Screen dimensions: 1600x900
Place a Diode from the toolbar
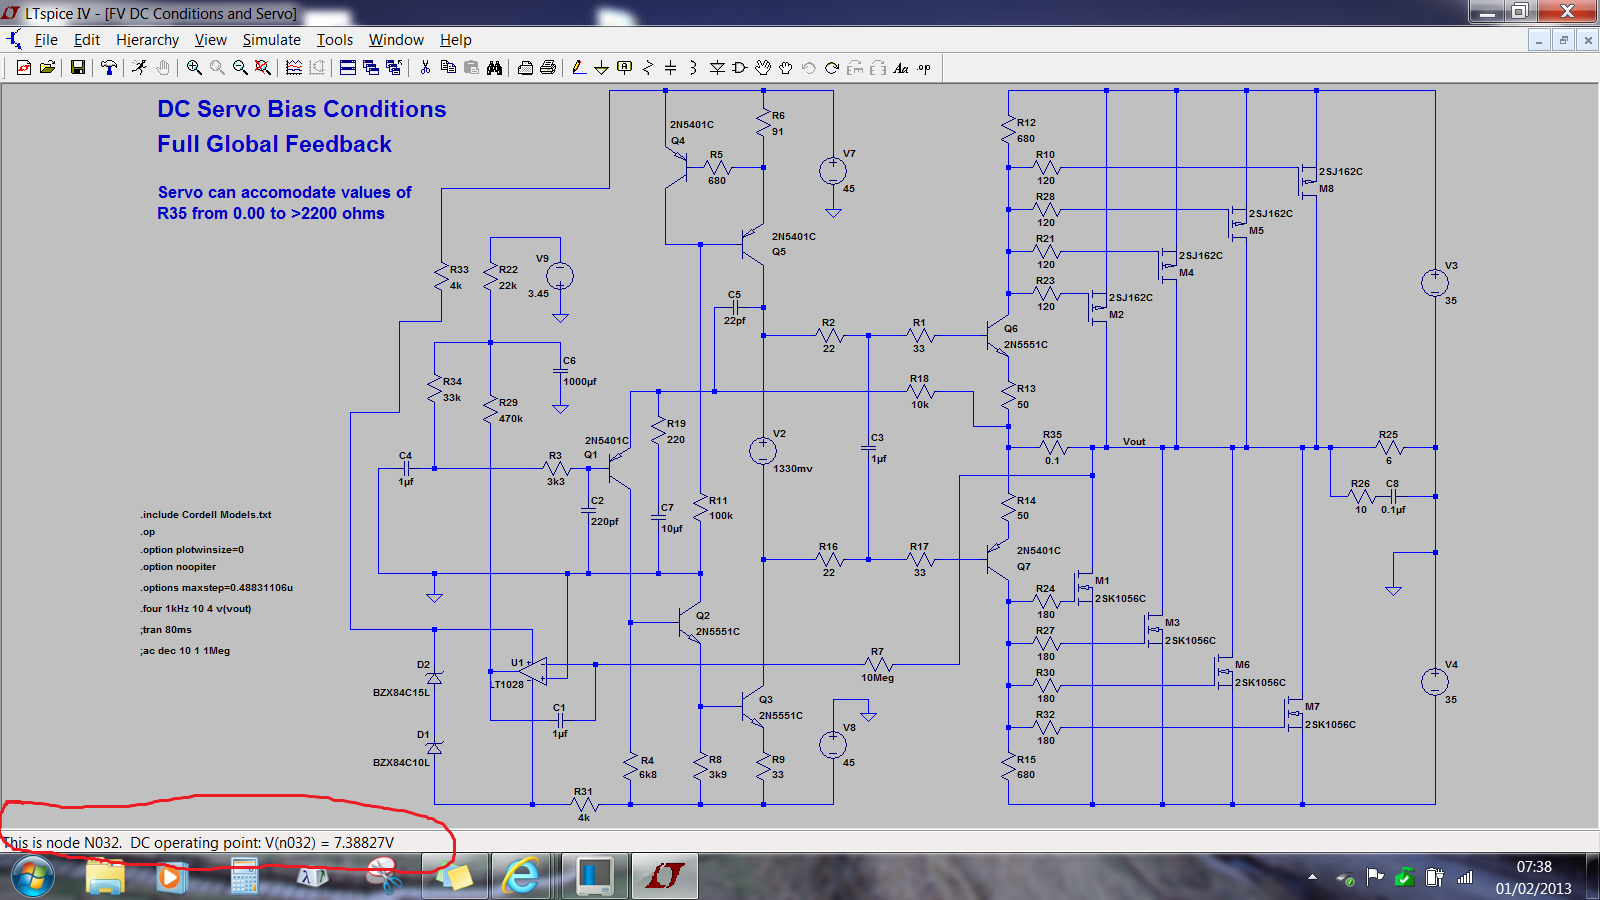(x=717, y=68)
